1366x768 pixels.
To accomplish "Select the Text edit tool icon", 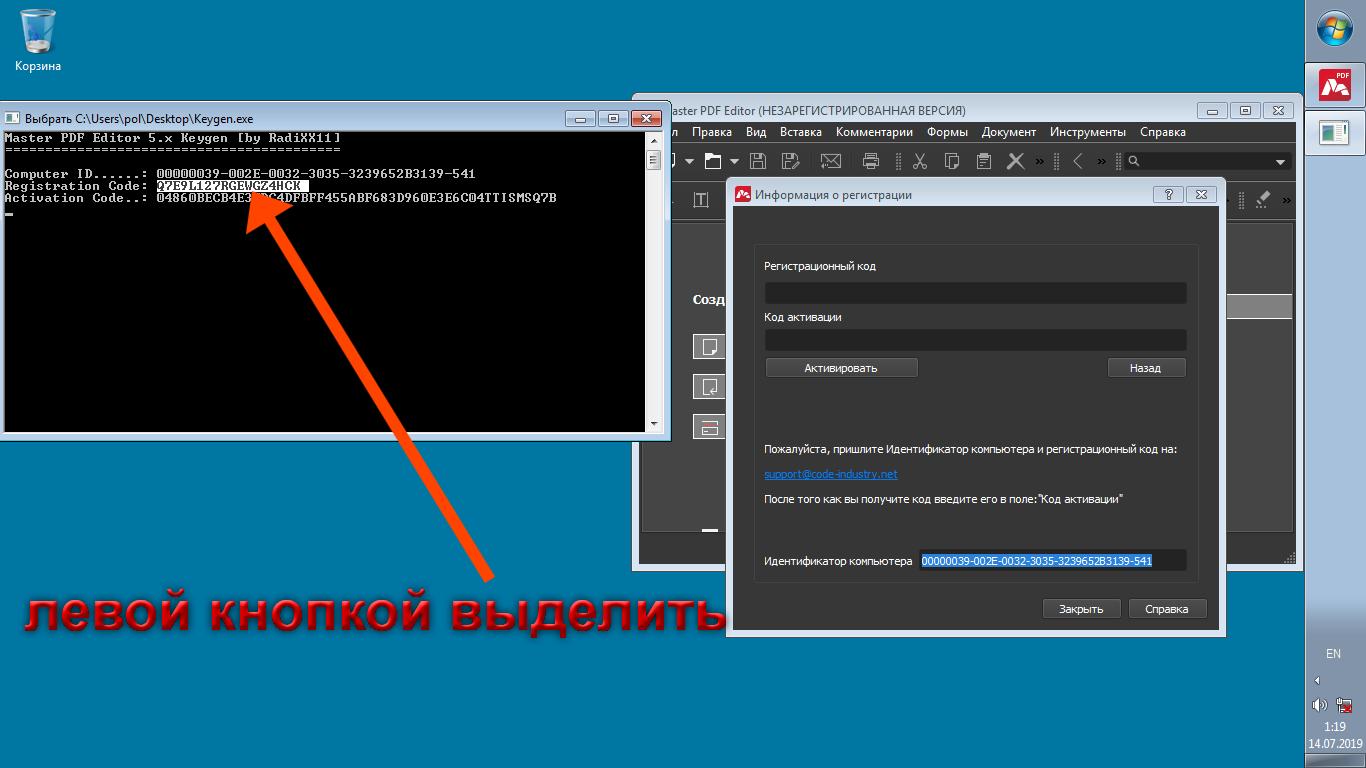I will (701, 200).
